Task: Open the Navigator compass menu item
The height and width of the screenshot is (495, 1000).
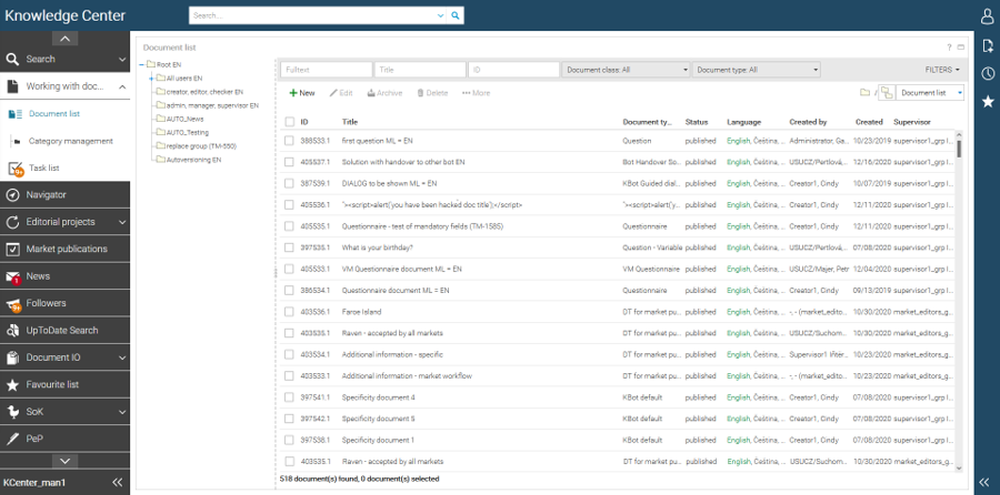Action: [65, 195]
